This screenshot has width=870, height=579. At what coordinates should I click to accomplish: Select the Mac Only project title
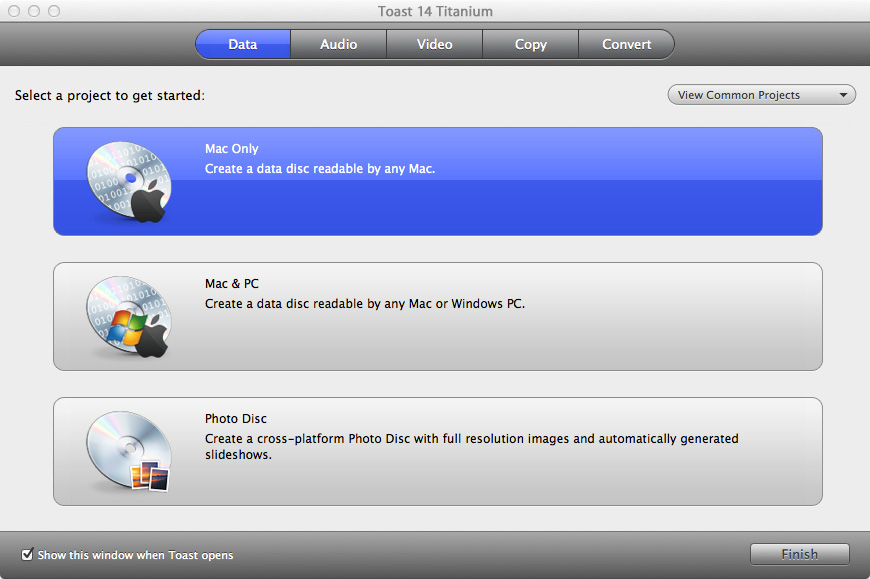click(232, 149)
